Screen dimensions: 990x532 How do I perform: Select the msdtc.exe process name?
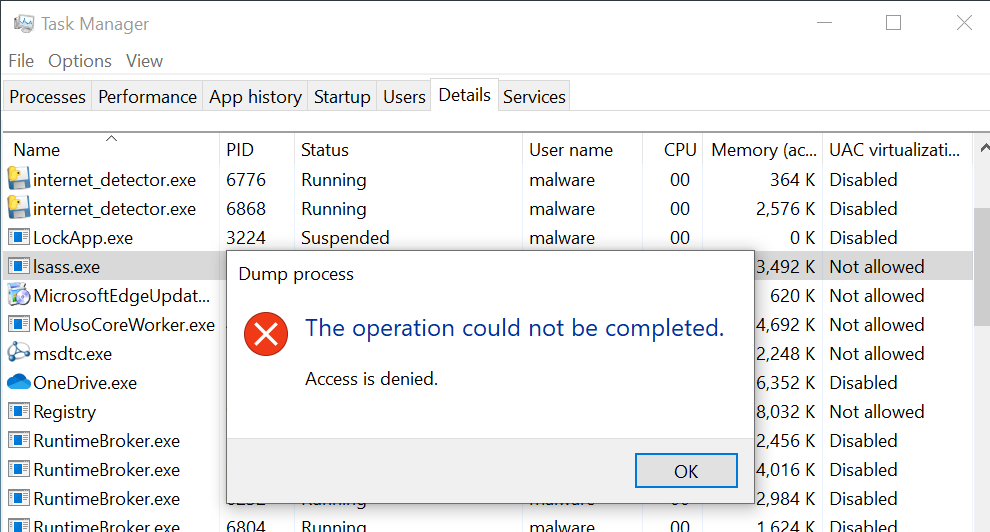[73, 354]
